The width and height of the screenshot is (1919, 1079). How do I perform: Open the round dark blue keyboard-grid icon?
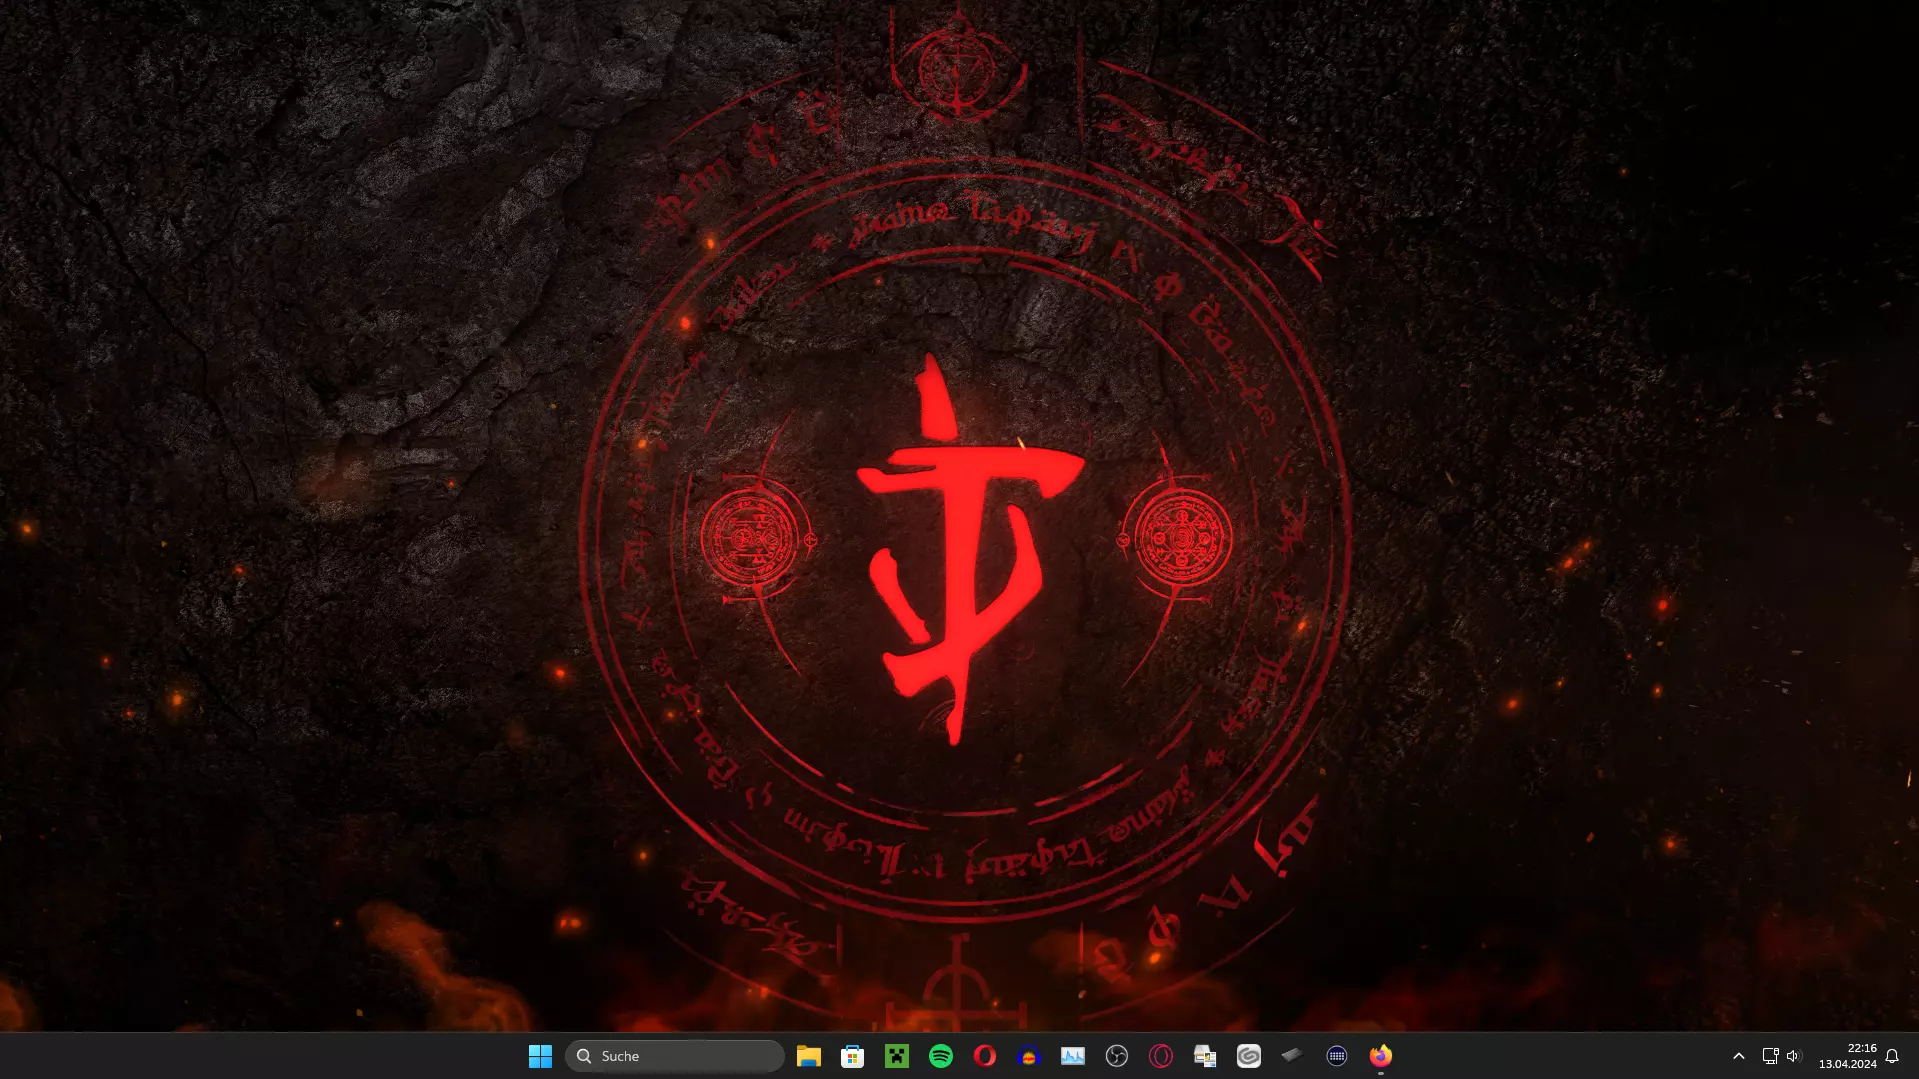[1337, 1056]
